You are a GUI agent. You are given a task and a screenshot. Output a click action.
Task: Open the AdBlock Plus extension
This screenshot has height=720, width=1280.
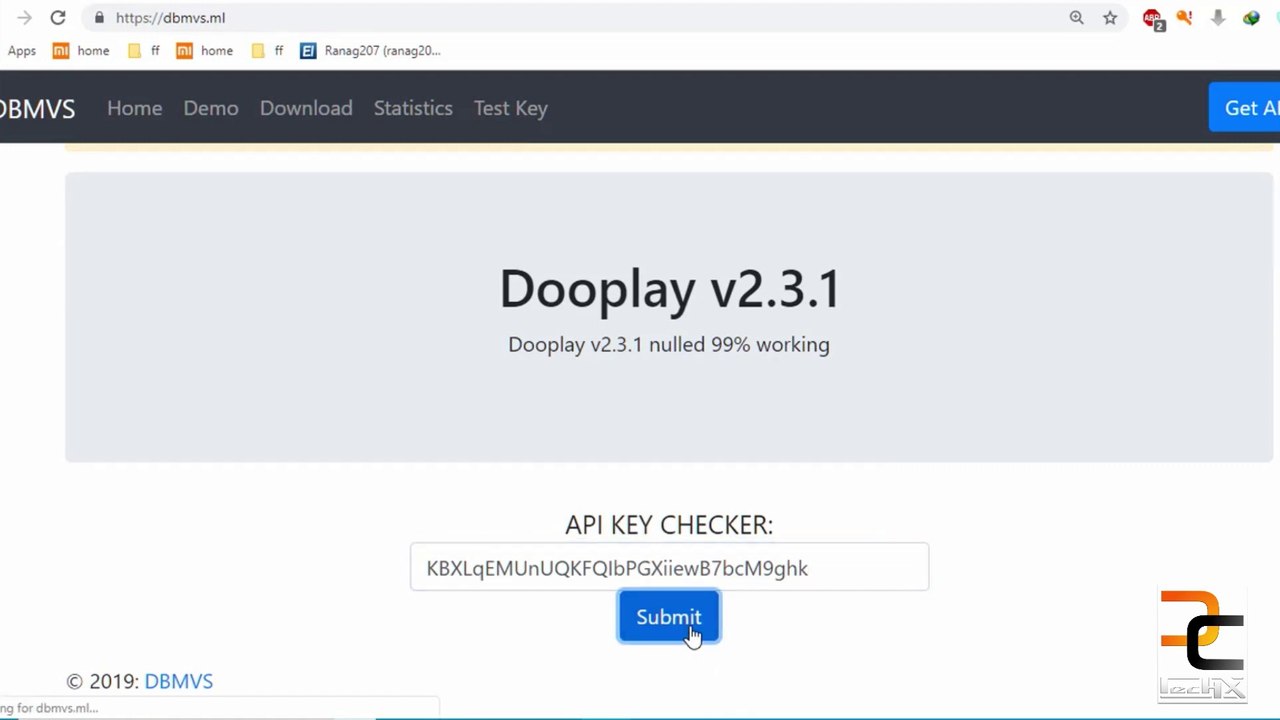[1153, 18]
